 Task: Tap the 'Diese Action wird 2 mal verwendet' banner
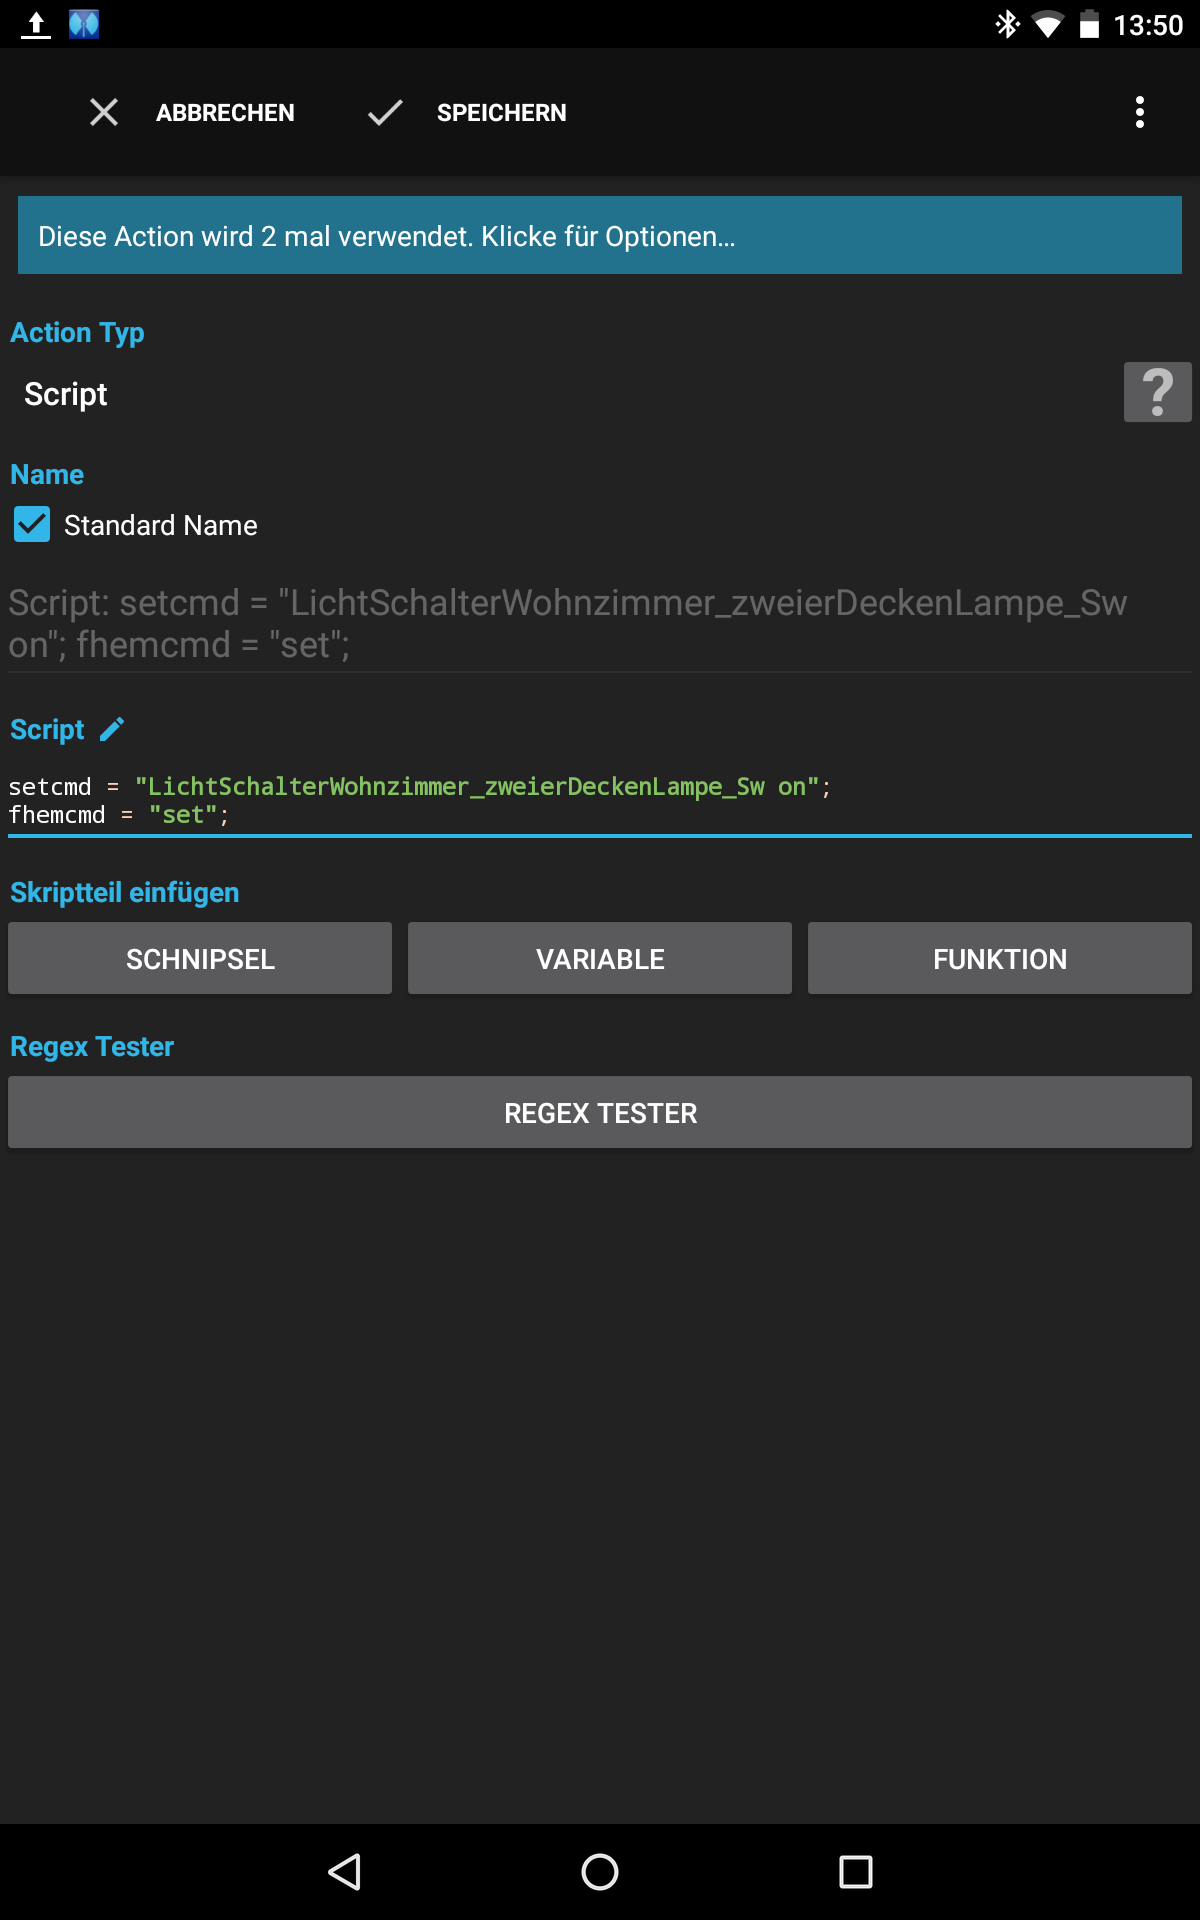600,235
